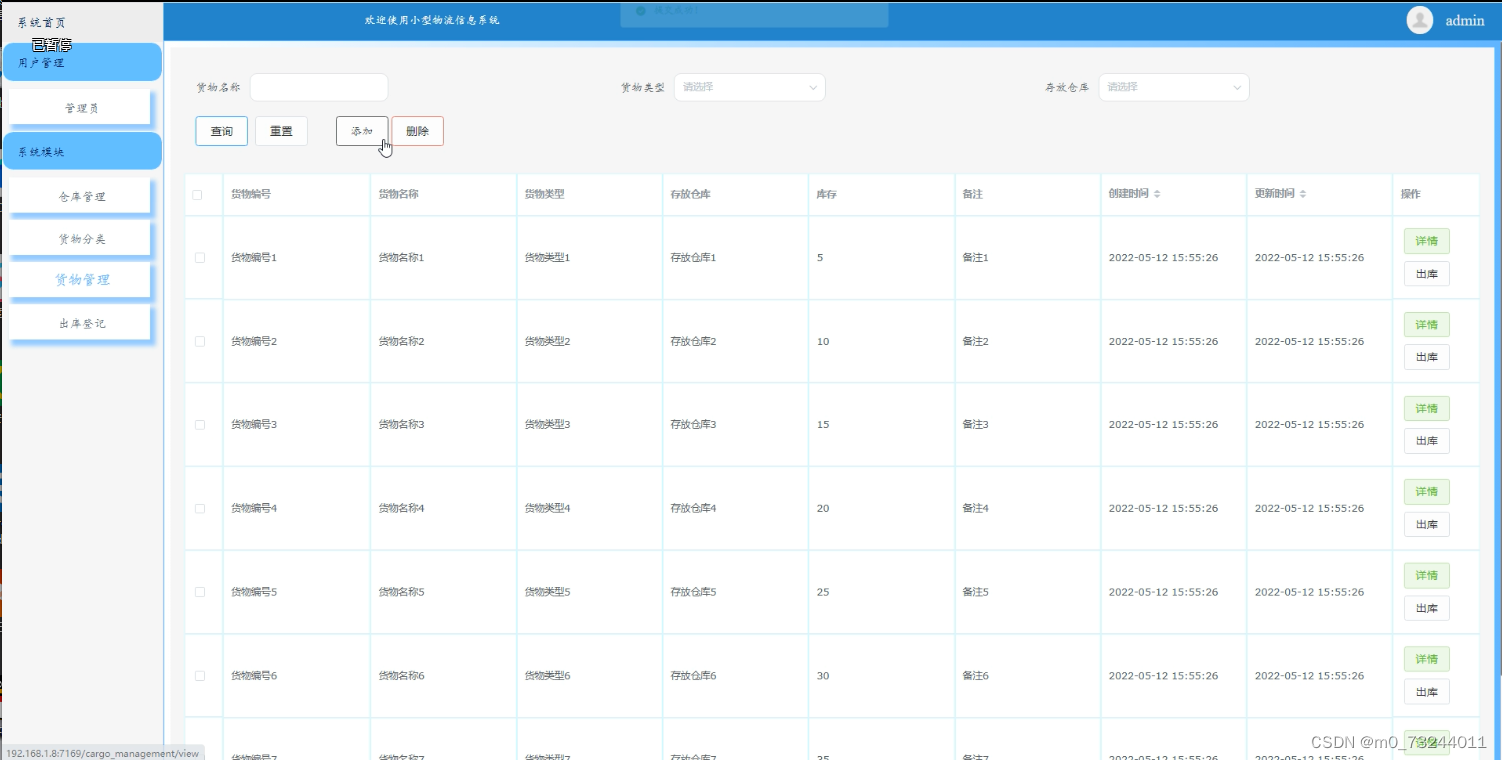Viewport: 1502px width, 760px height.
Task: Open the 管理员 menu item
Action: tap(81, 108)
